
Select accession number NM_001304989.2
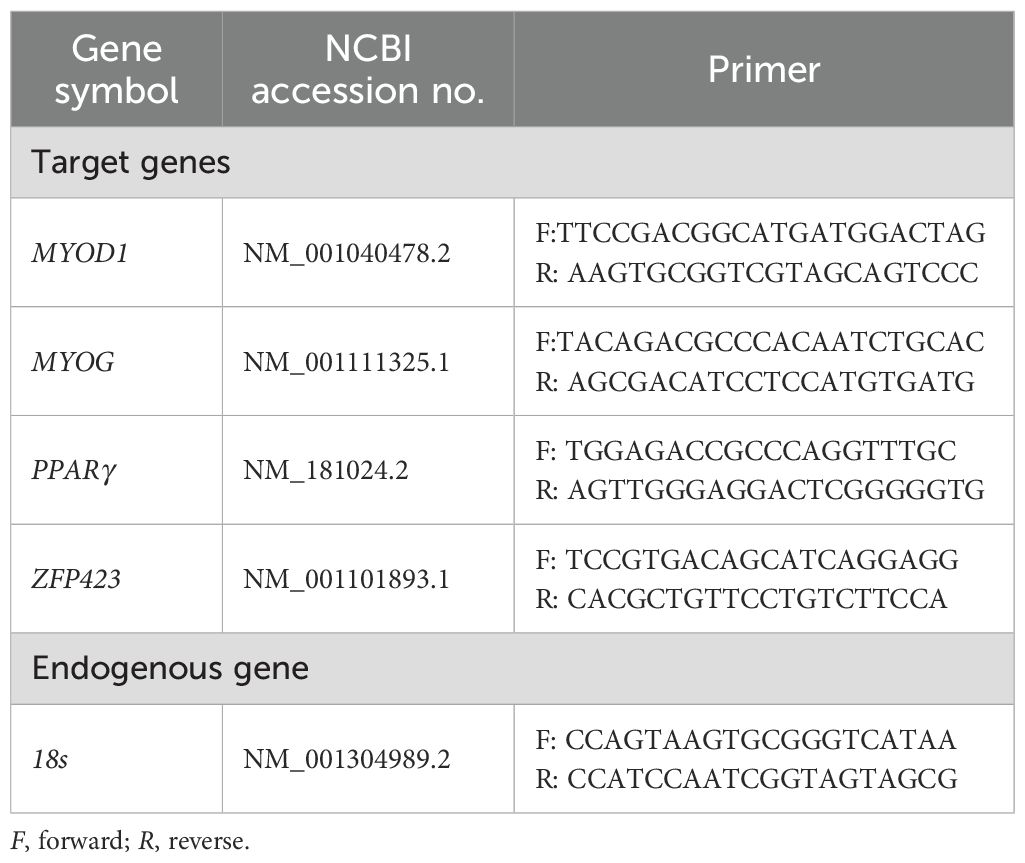pos(347,759)
